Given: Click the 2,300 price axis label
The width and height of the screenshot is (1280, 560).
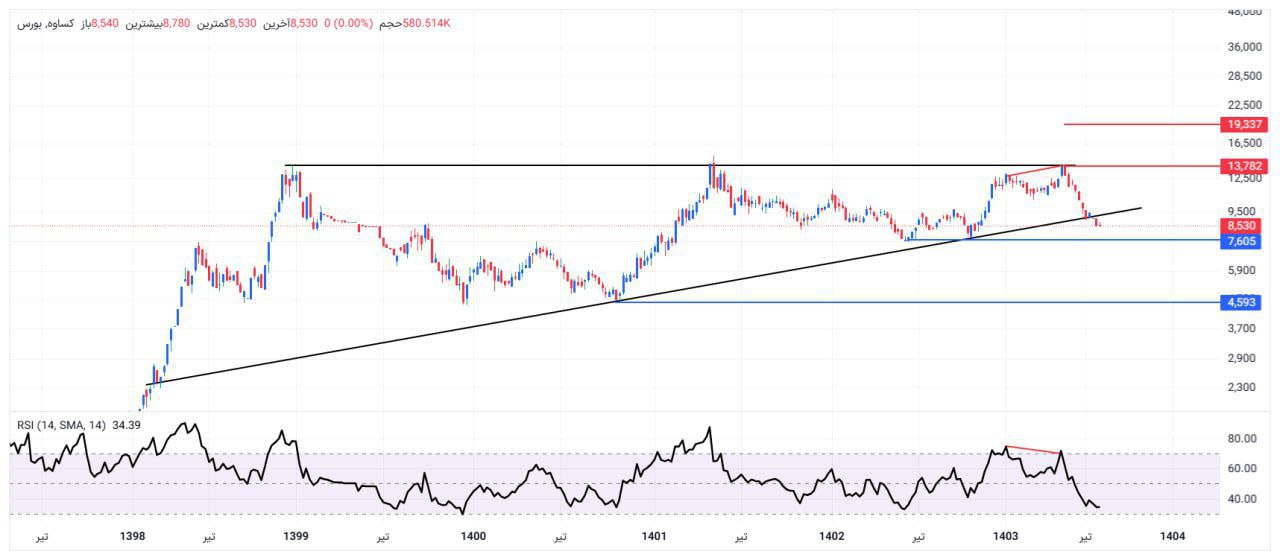Looking at the screenshot, I should click(x=1243, y=387).
